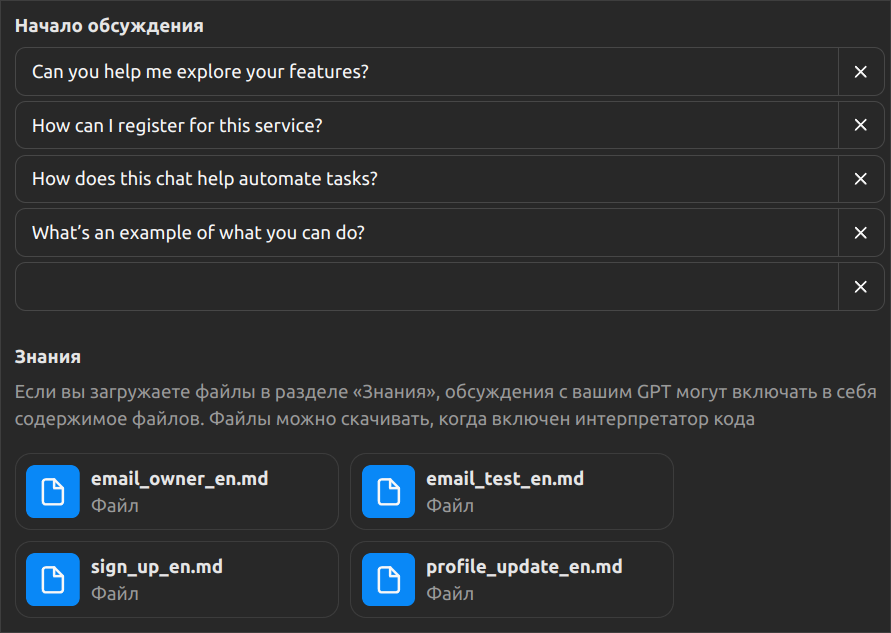Remove the "automate tasks" conversation starter

click(860, 179)
